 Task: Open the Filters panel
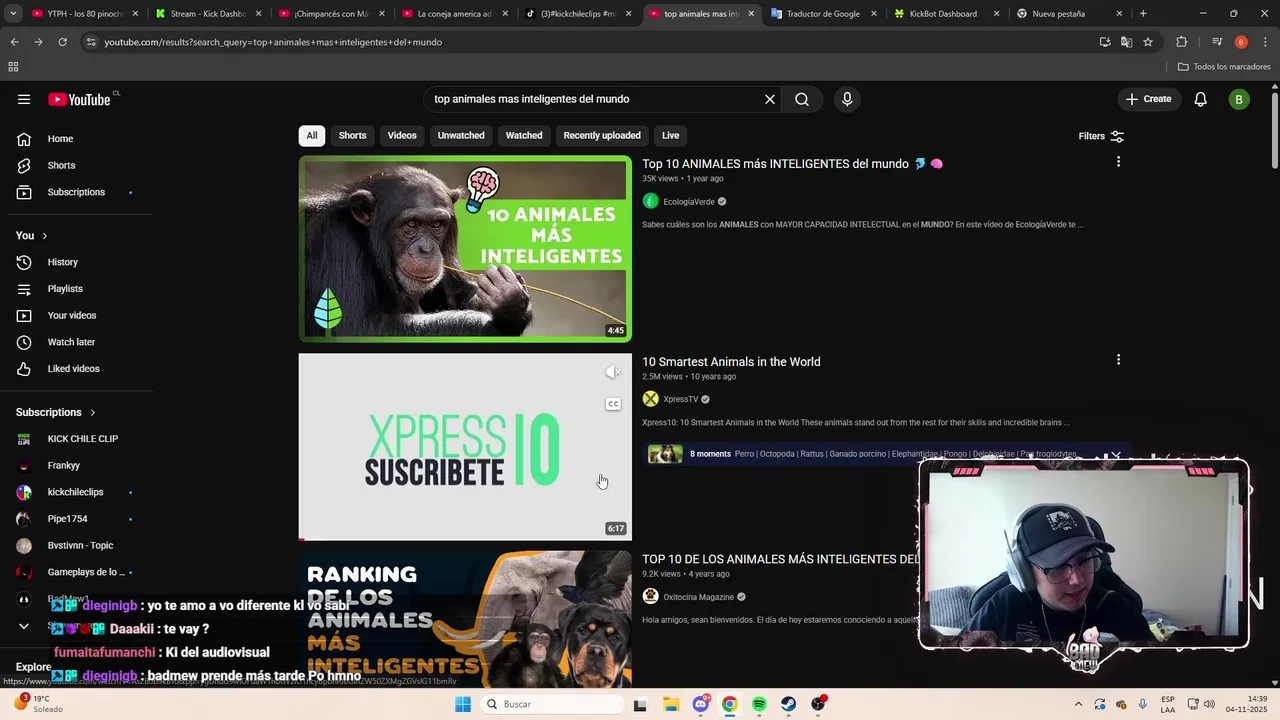pos(1101,136)
